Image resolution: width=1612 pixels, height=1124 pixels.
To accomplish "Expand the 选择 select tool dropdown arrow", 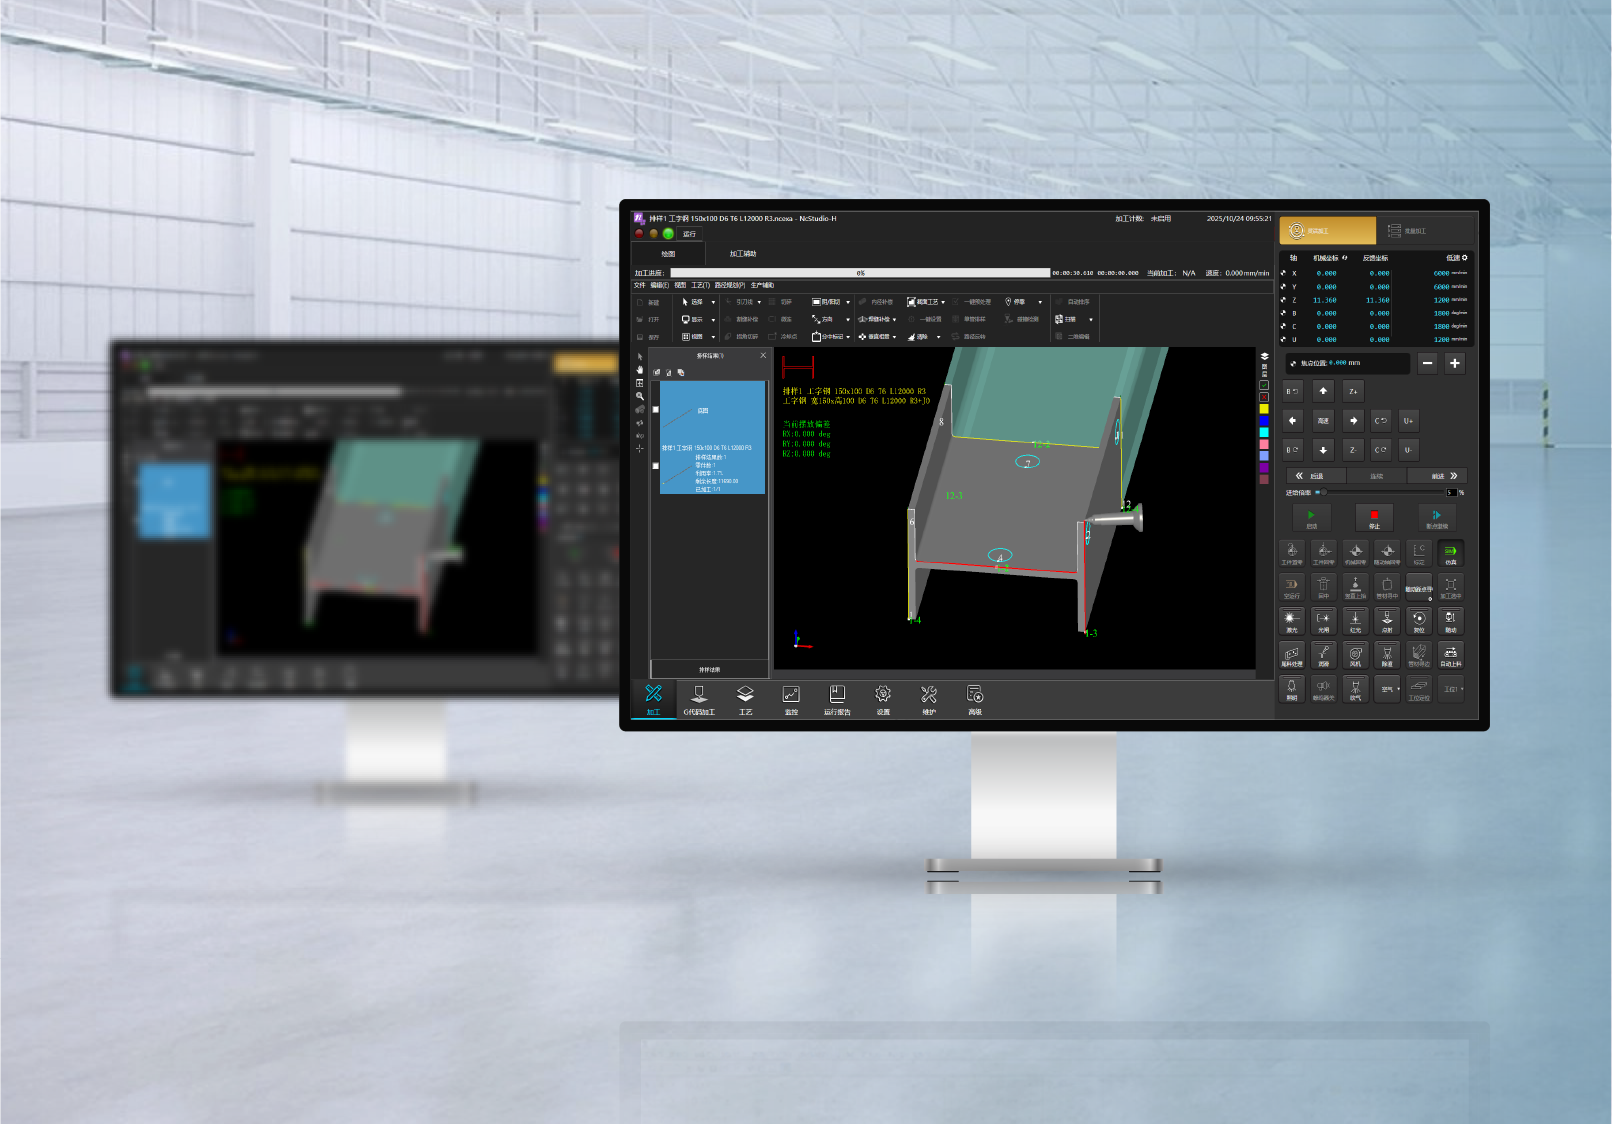I will [713, 302].
